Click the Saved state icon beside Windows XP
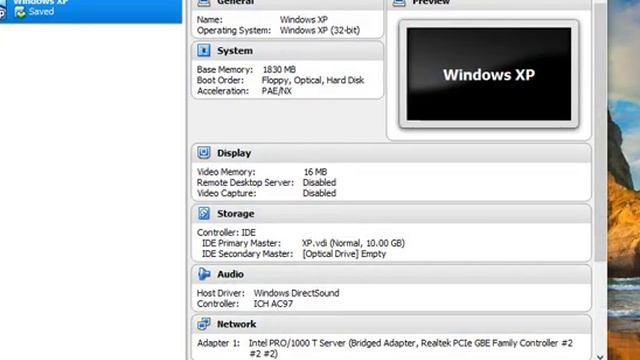This screenshot has height=360, width=640. [20, 12]
